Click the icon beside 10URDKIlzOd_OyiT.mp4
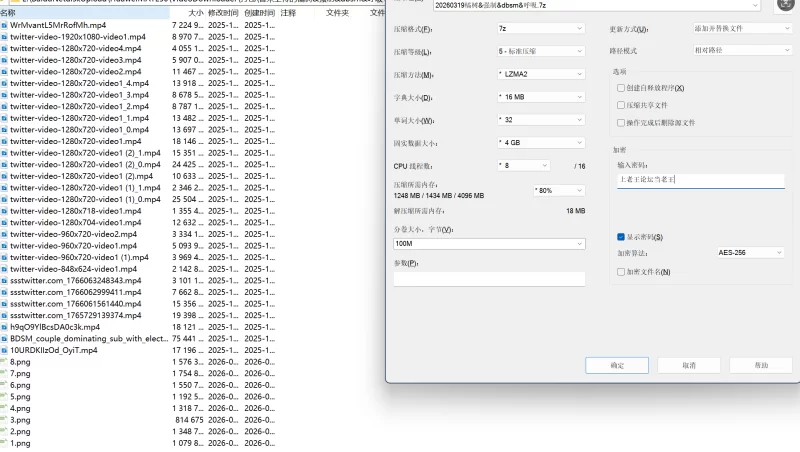Viewport: 800px width, 452px height. tap(4, 350)
